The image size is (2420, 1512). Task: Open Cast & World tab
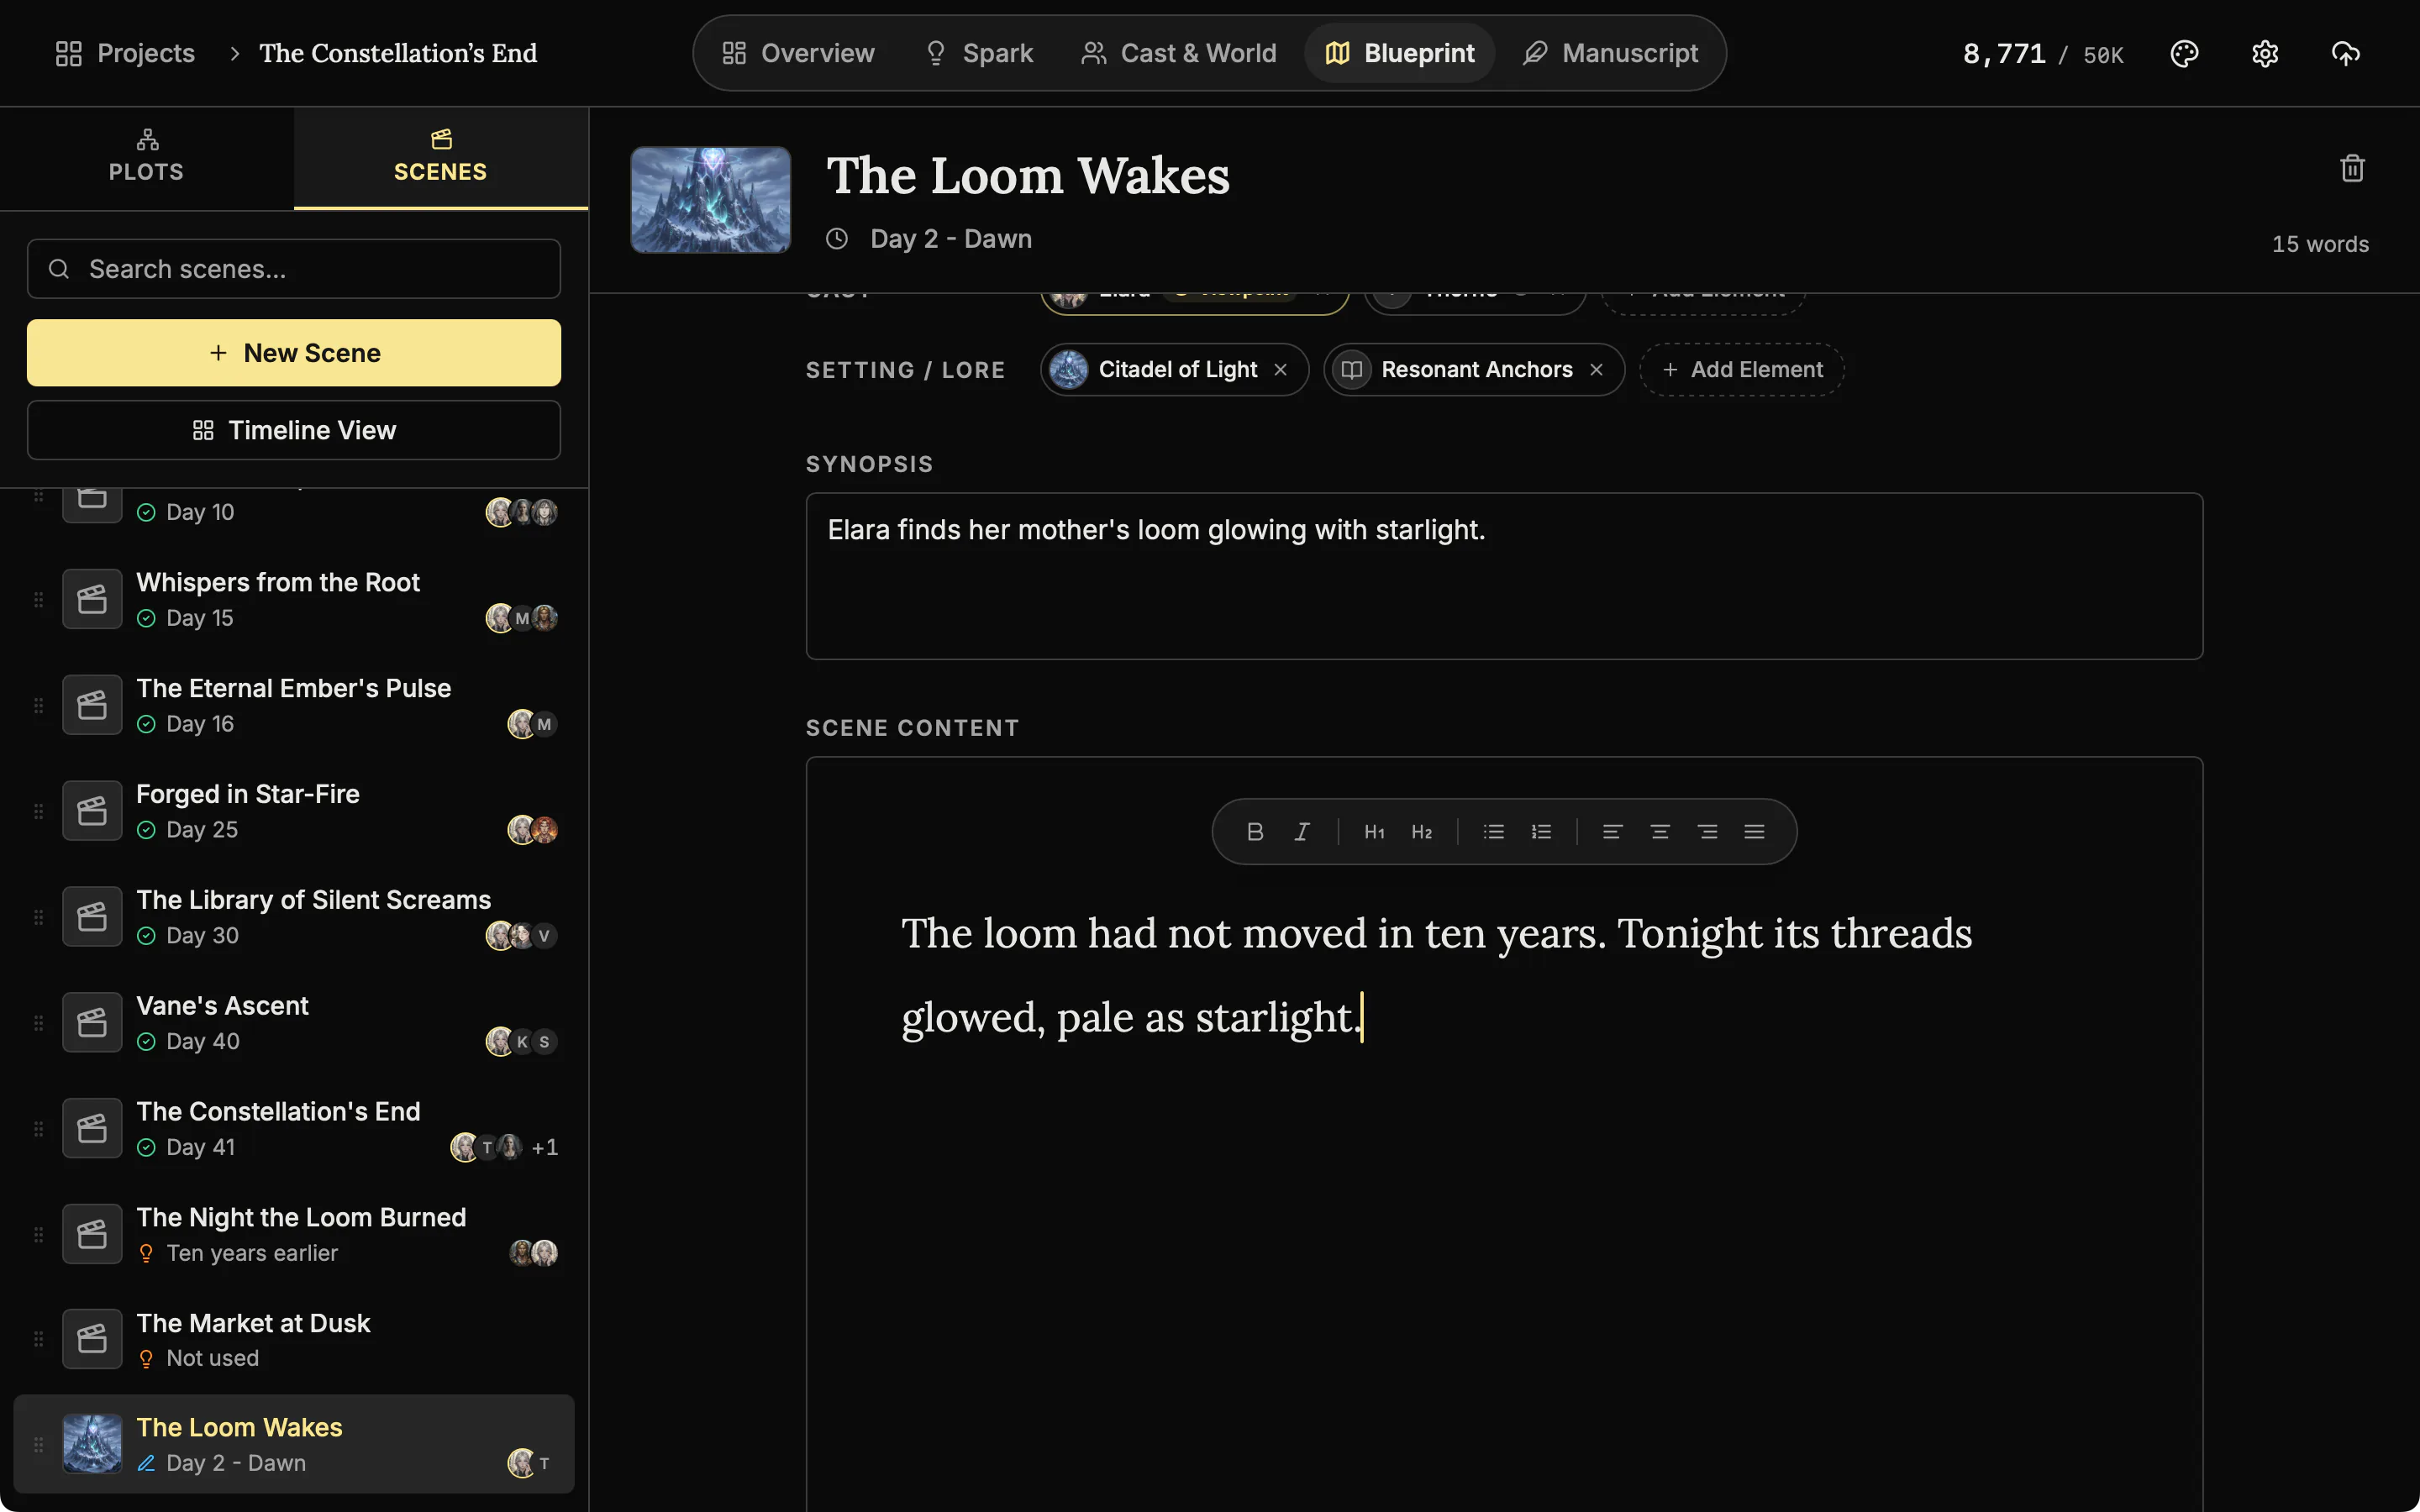click(1178, 53)
